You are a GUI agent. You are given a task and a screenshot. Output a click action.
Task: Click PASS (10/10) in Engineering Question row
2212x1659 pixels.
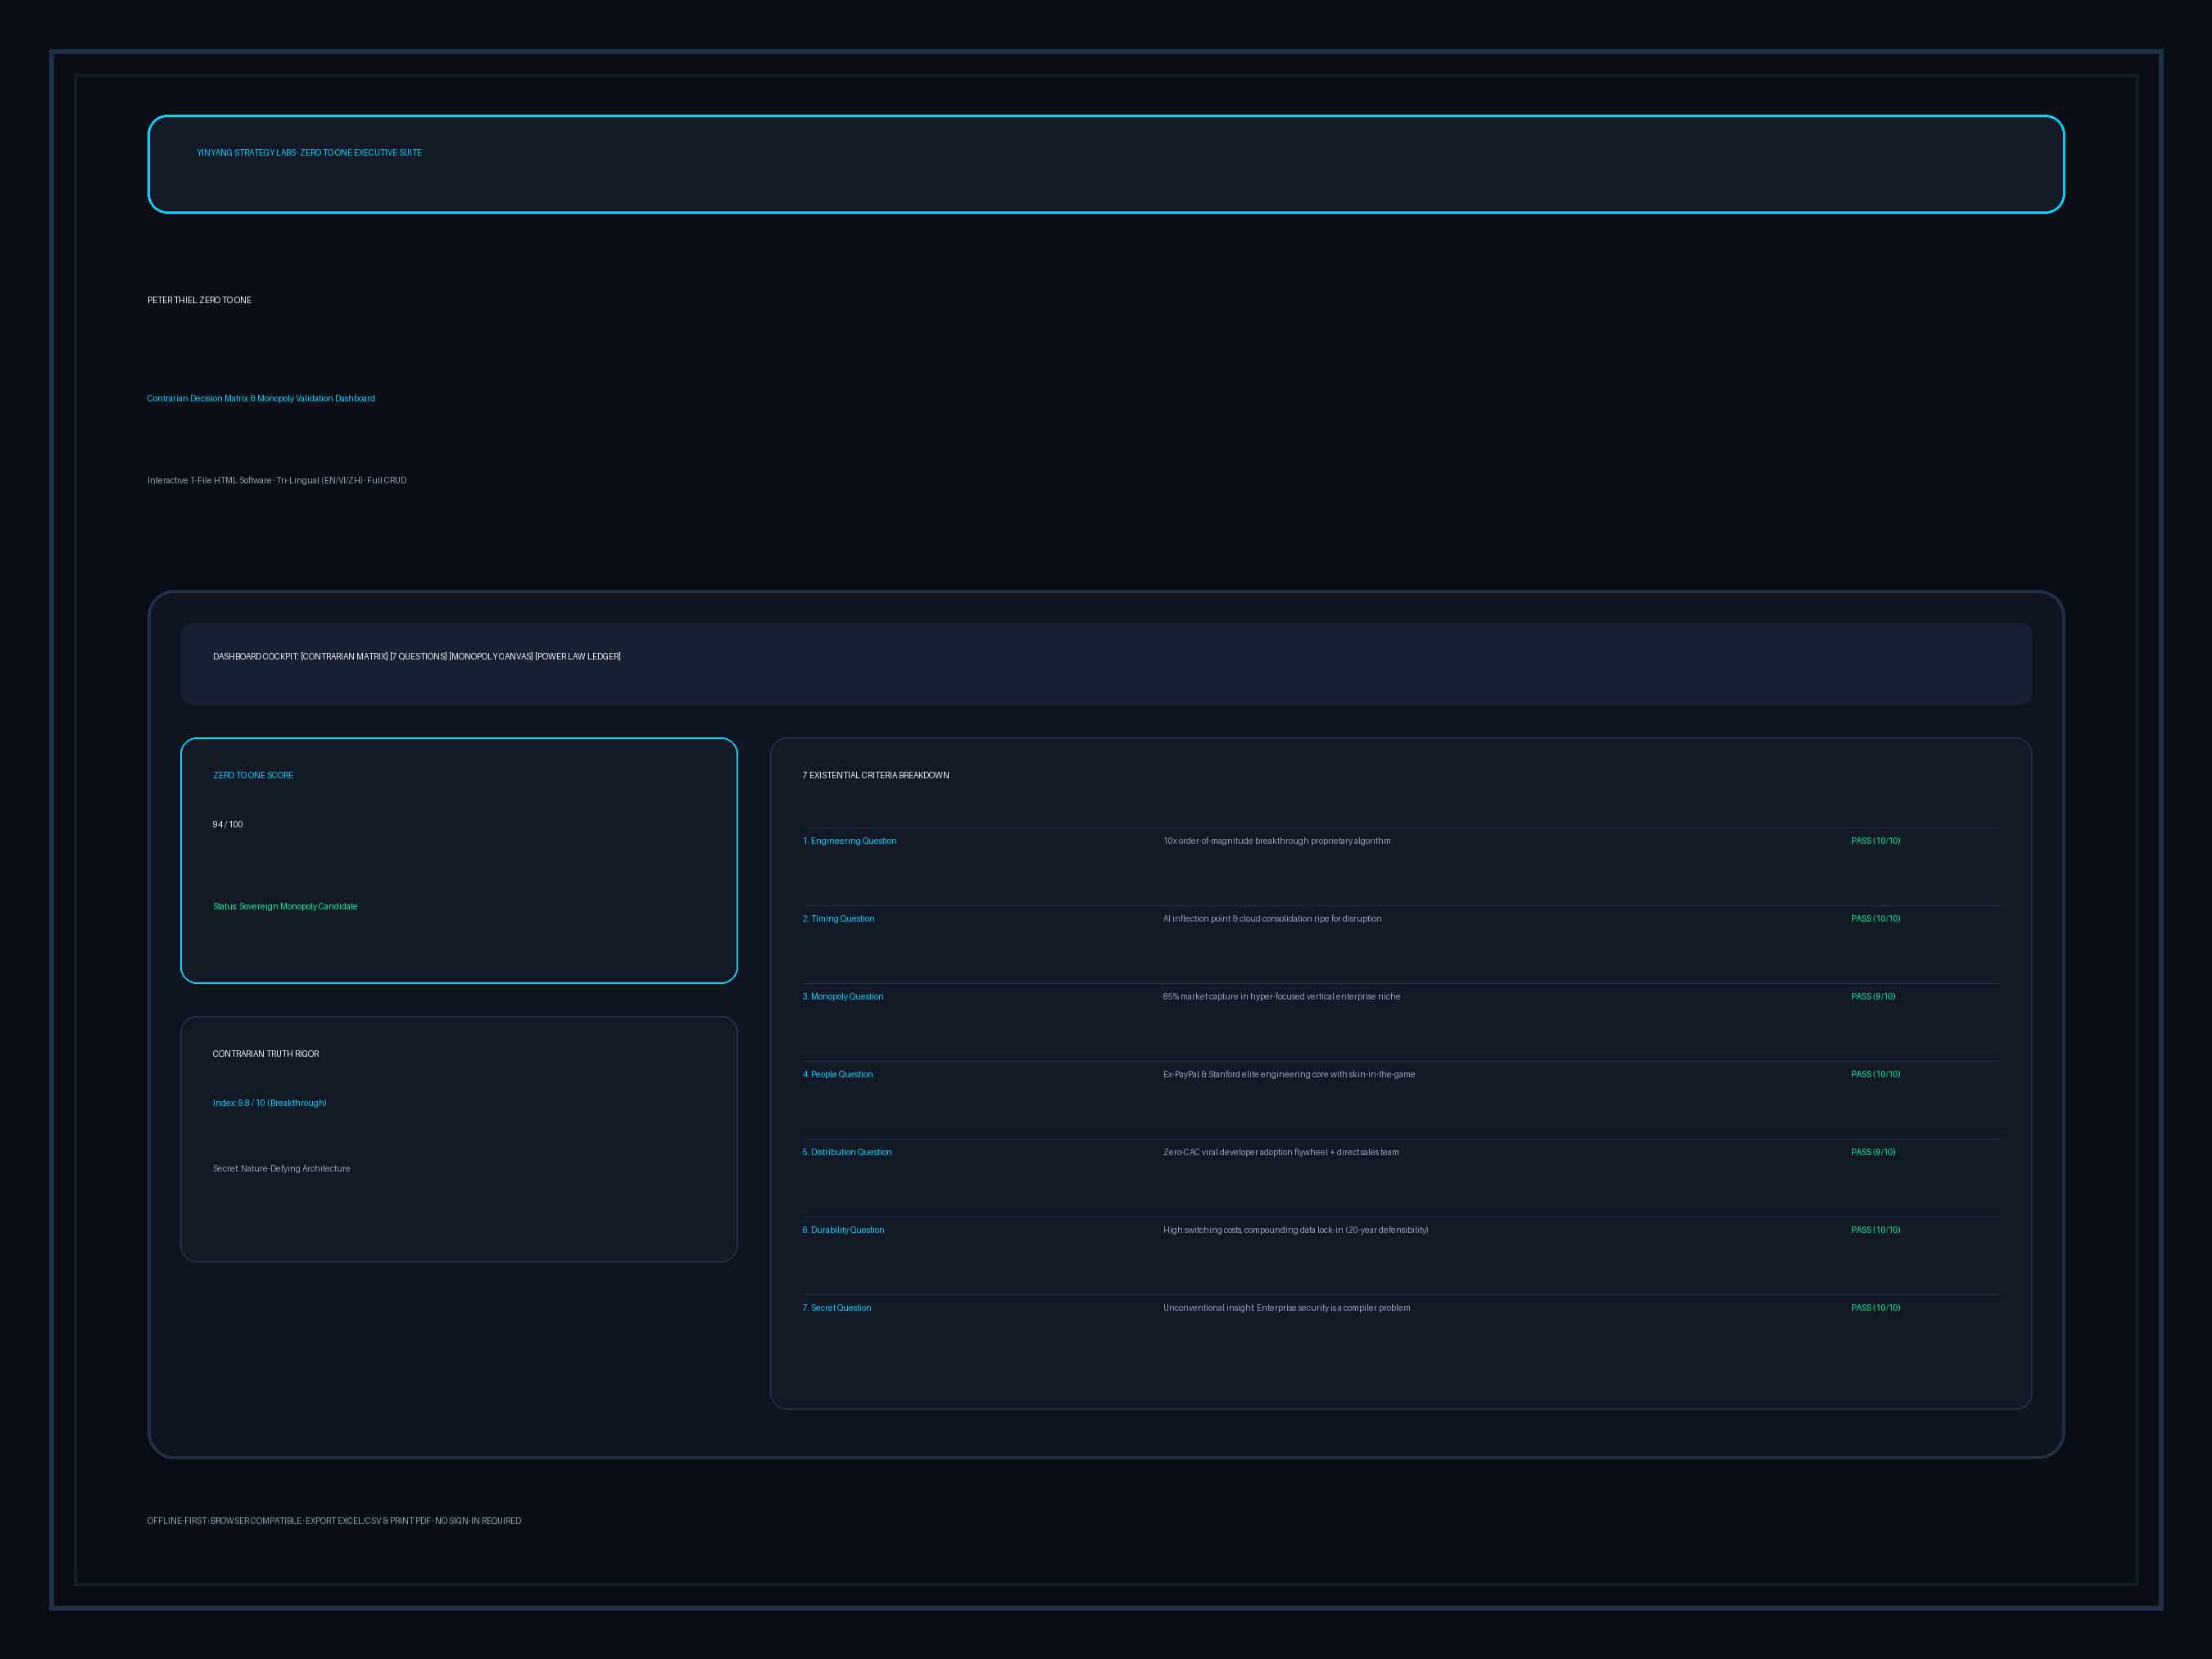pyautogui.click(x=1876, y=841)
